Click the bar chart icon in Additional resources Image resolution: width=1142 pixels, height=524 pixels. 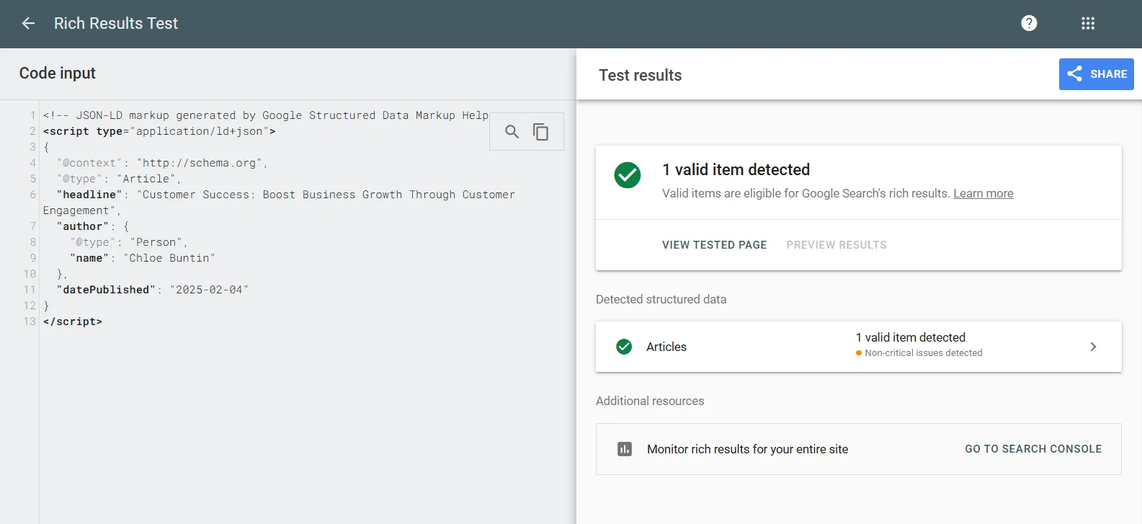click(624, 449)
